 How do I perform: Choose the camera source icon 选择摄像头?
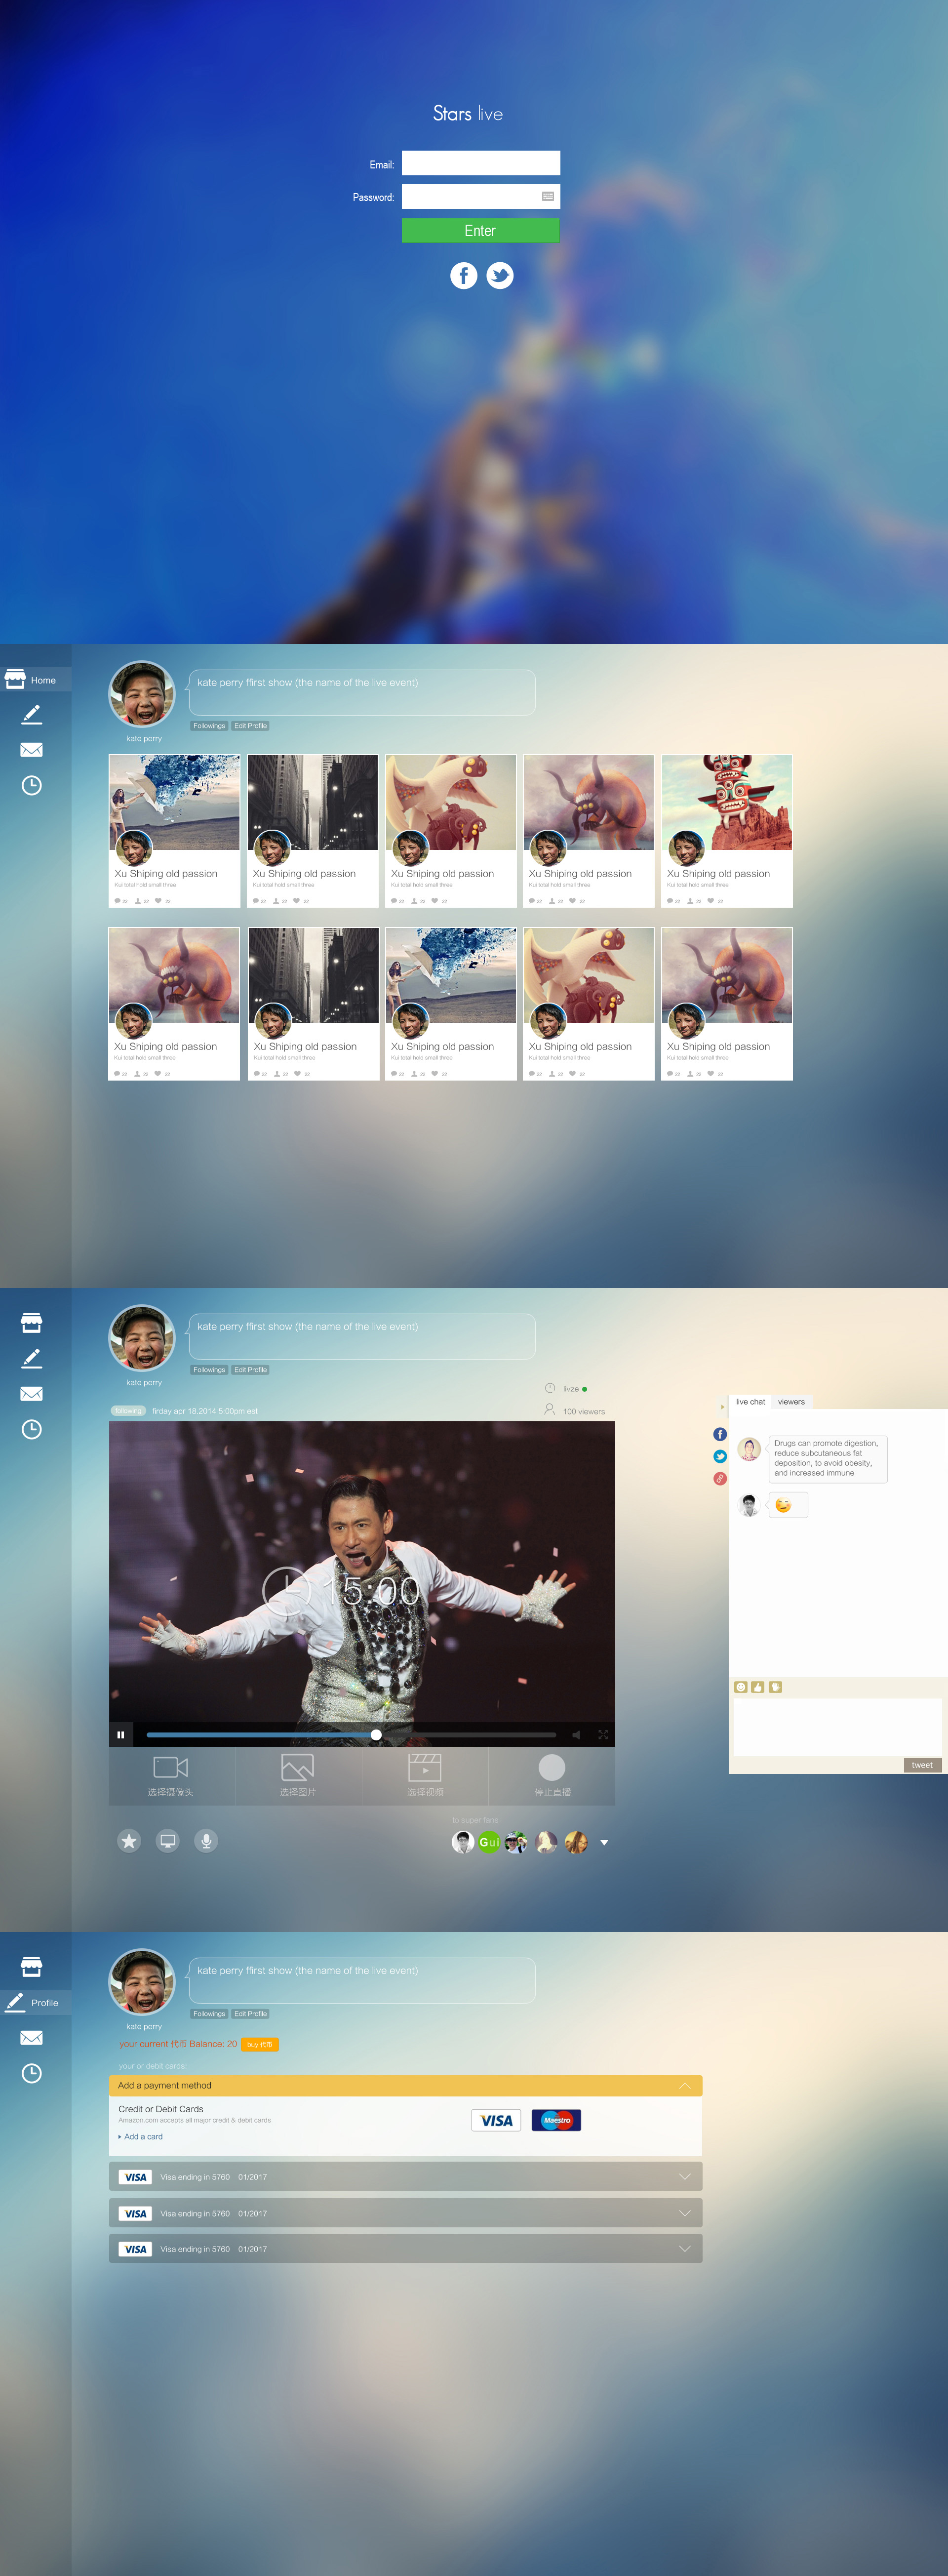coord(171,1767)
